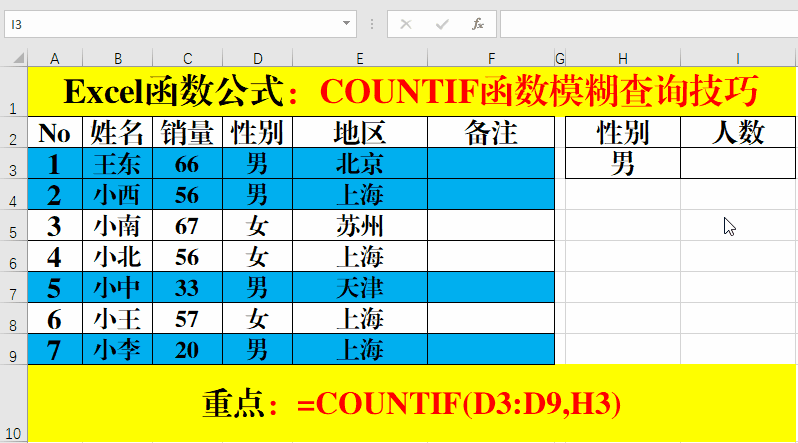Click the region cell '苏州'

pyautogui.click(x=360, y=226)
